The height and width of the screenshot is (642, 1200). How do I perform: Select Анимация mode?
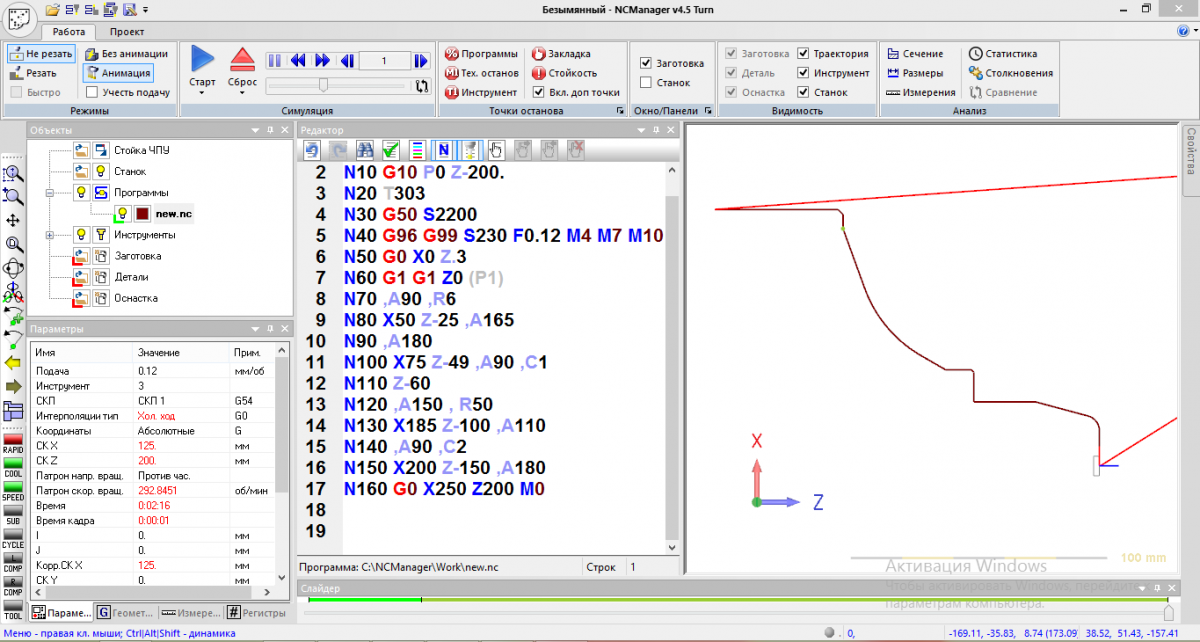click(x=117, y=73)
